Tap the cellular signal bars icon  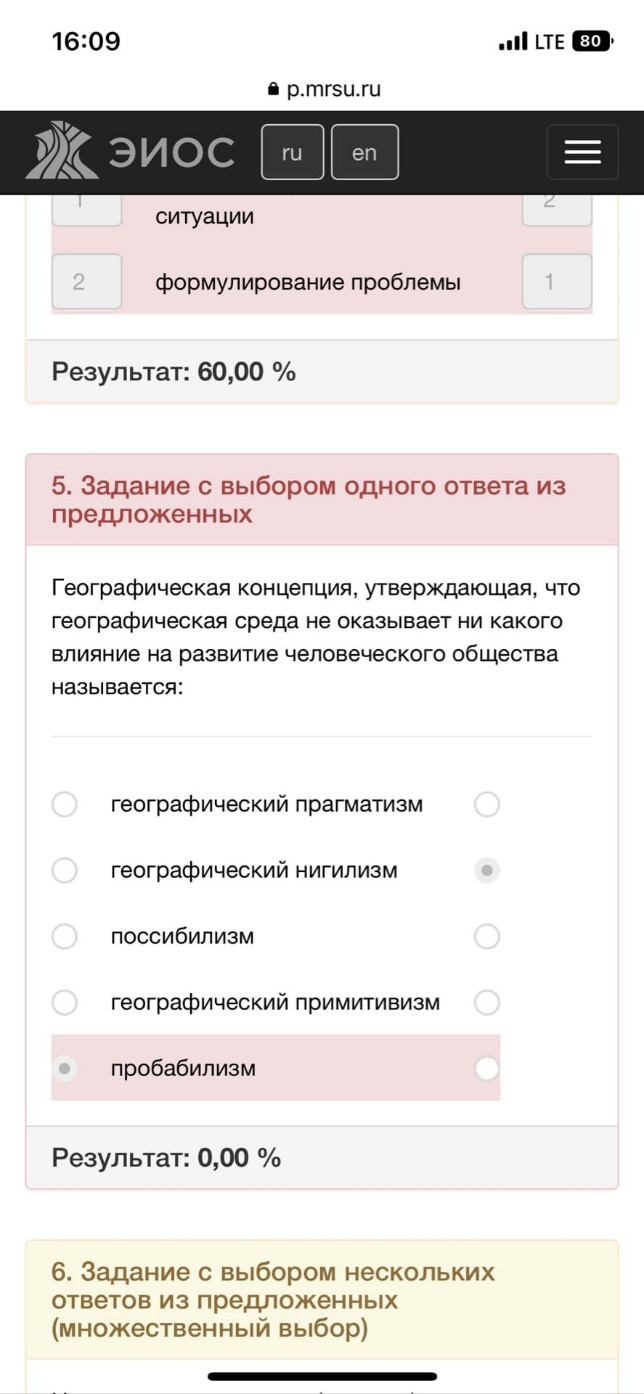(513, 42)
